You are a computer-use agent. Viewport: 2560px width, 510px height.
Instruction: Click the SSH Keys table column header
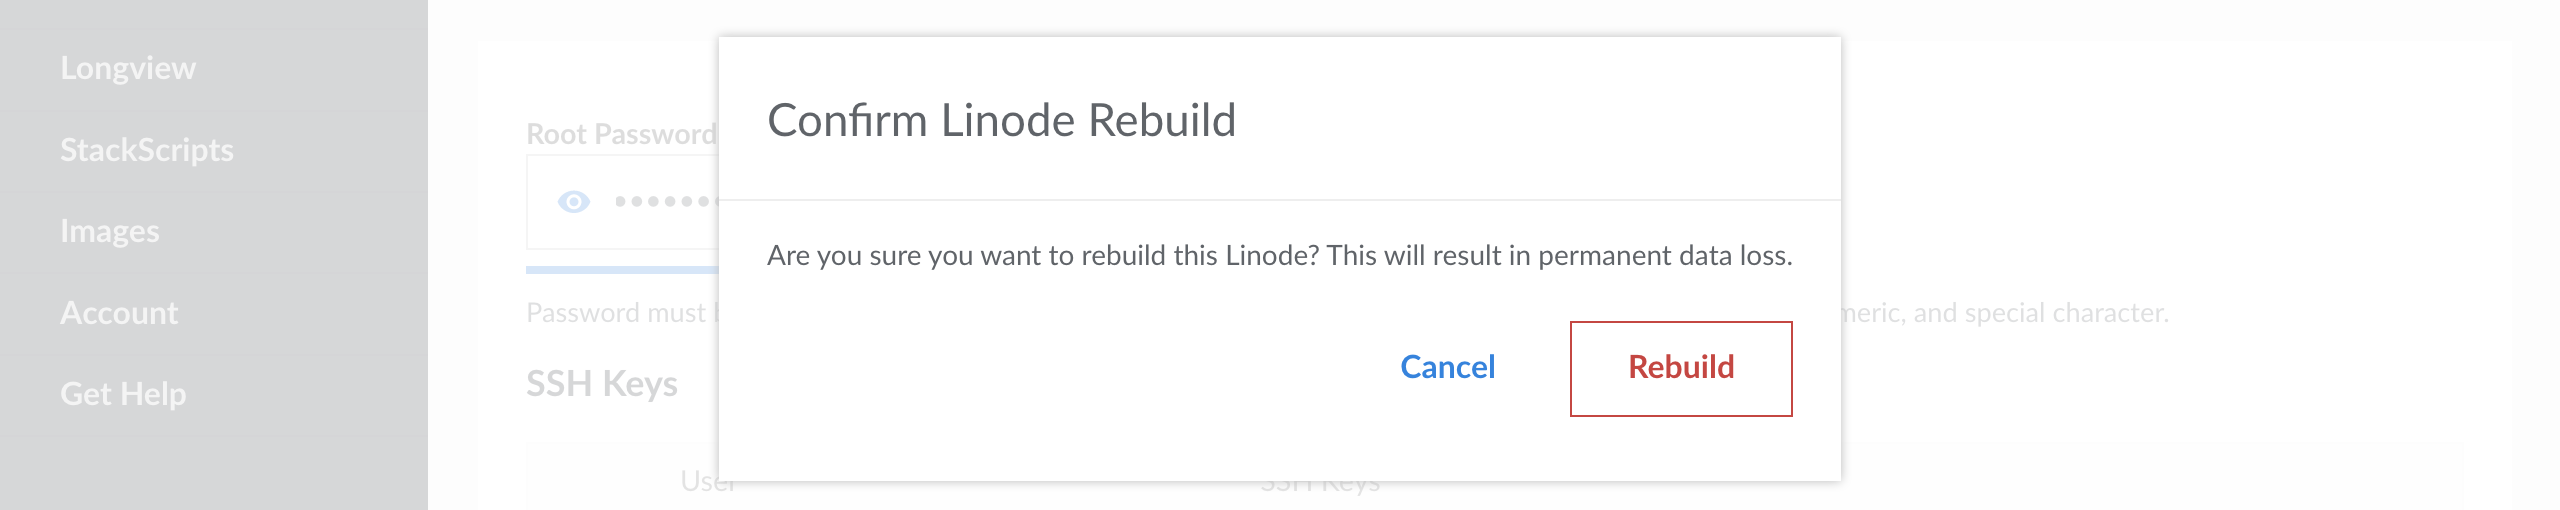(x=1320, y=487)
